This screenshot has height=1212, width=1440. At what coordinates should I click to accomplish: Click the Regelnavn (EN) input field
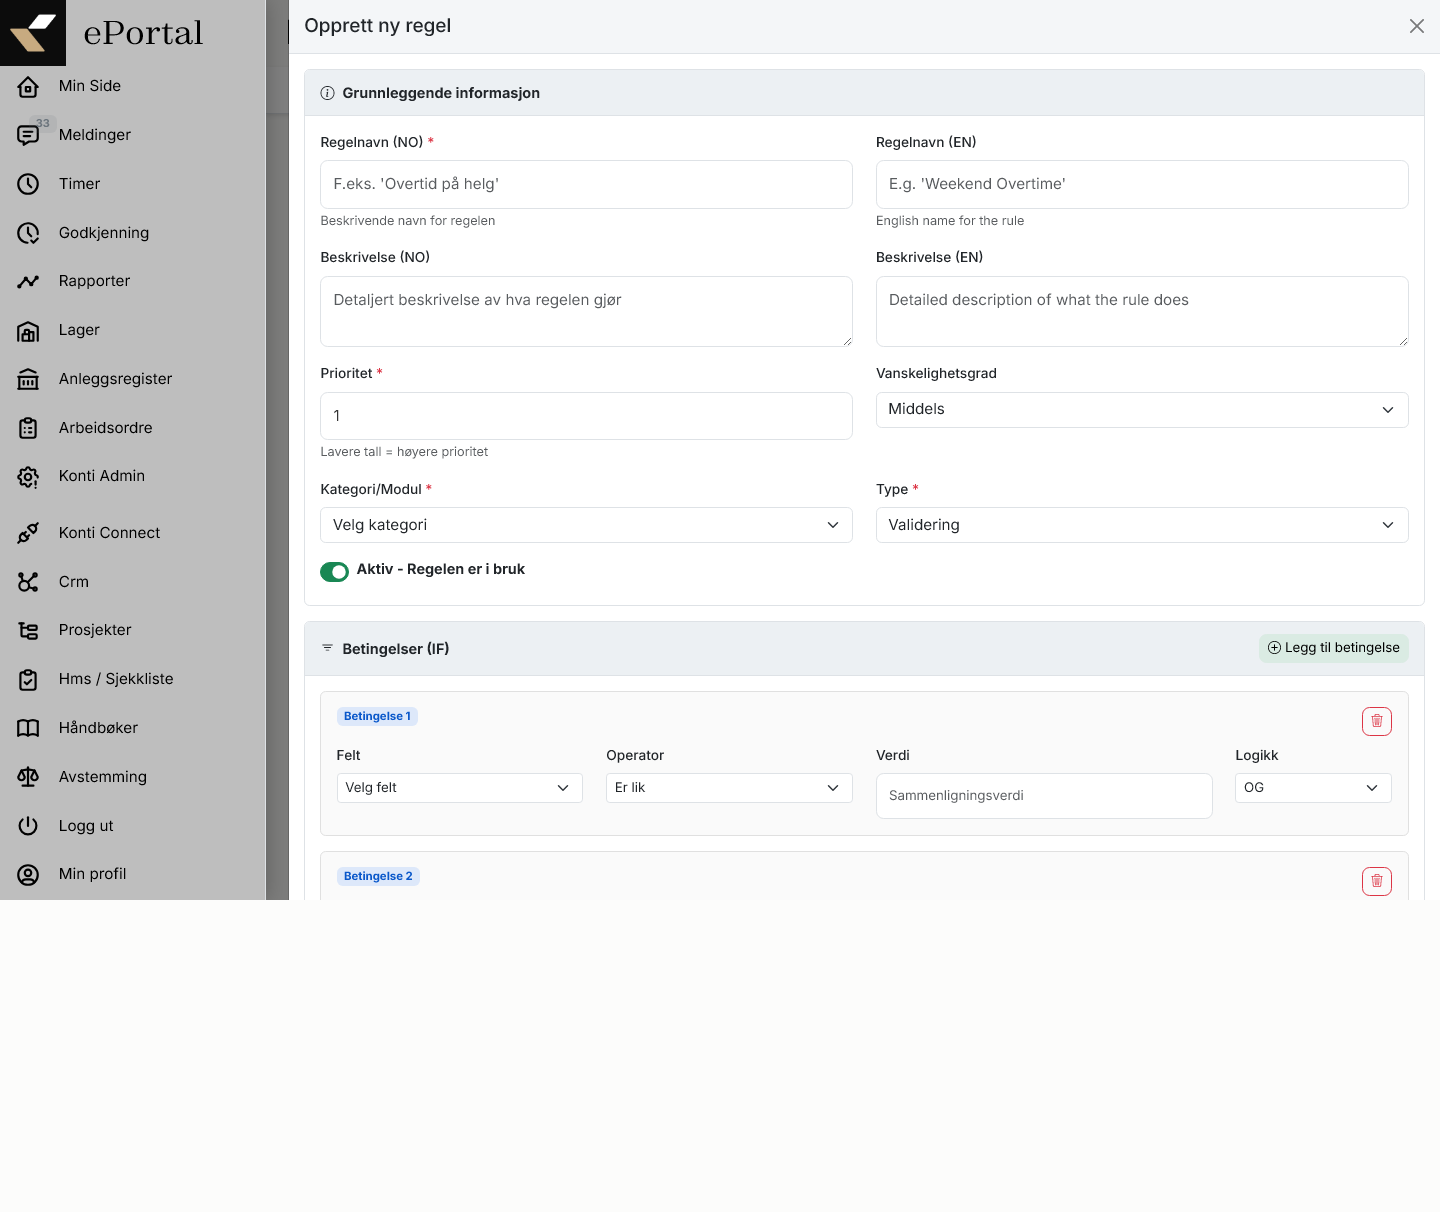[1142, 185]
